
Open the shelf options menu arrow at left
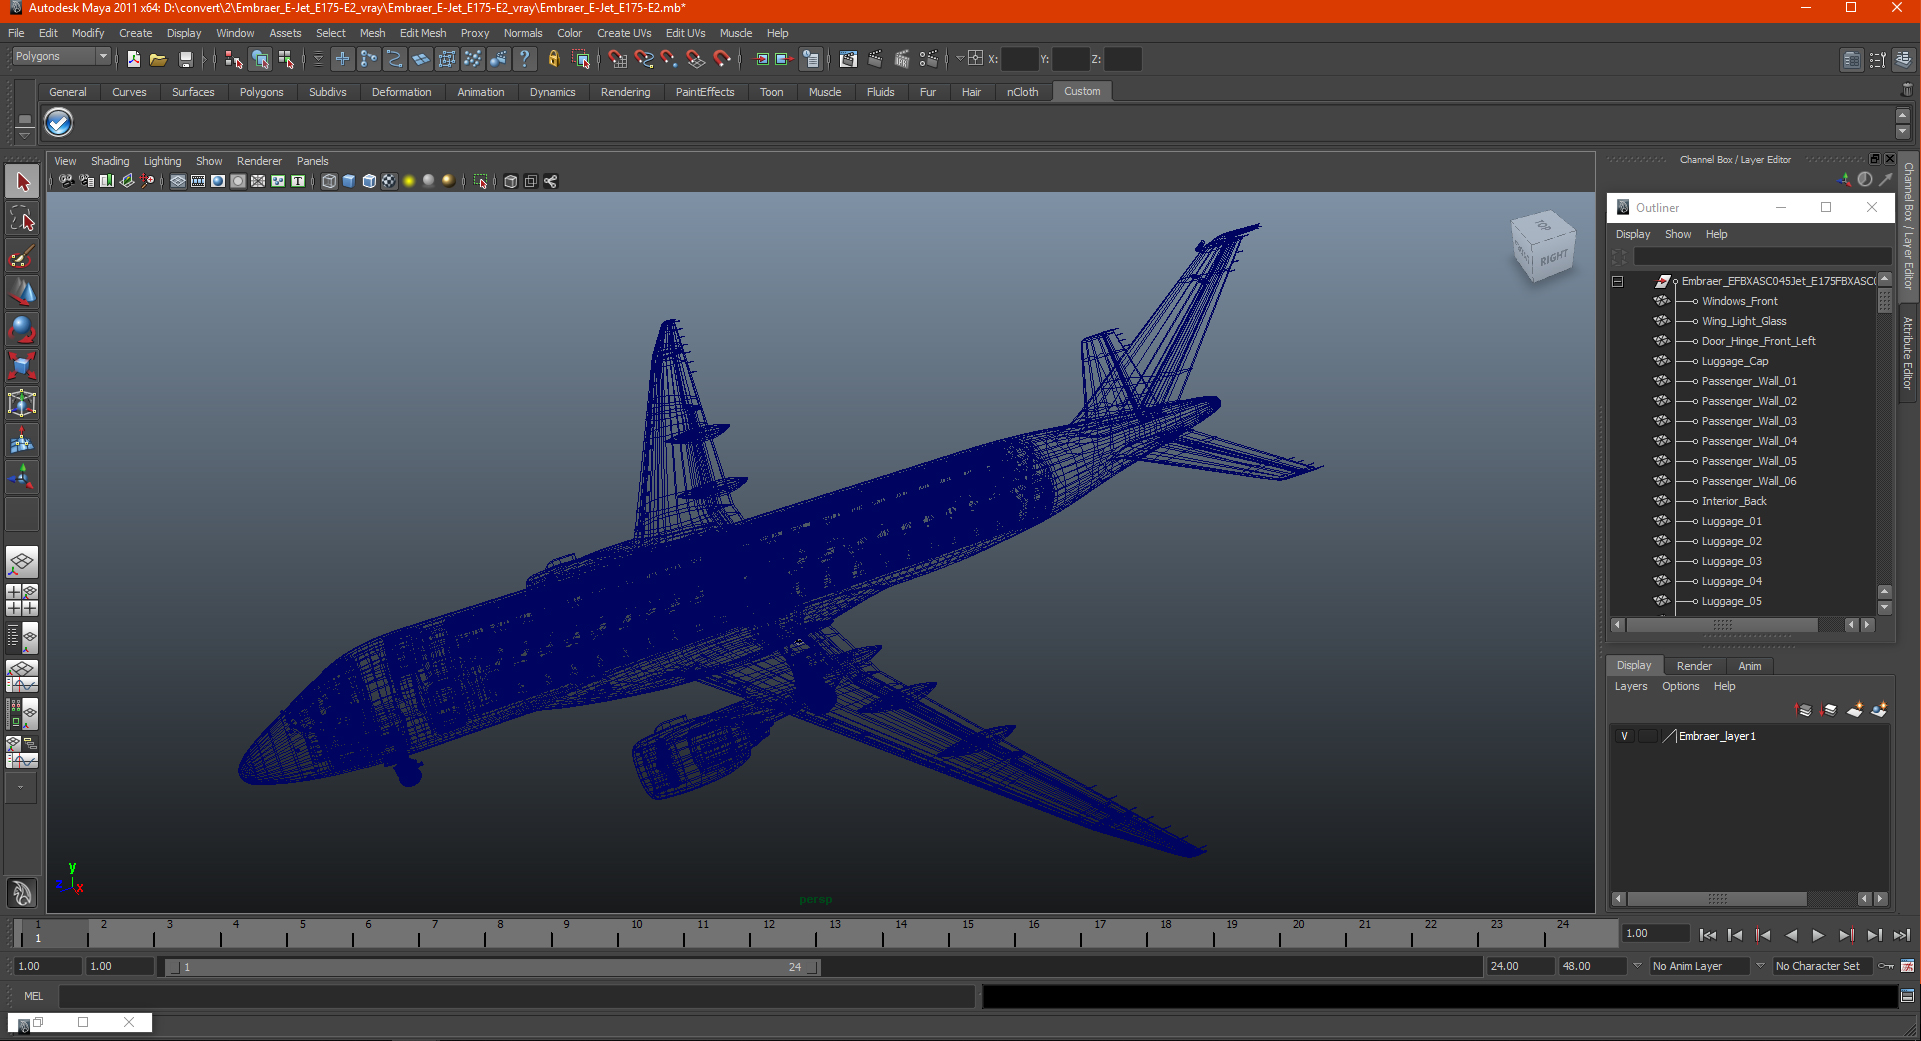pyautogui.click(x=24, y=135)
